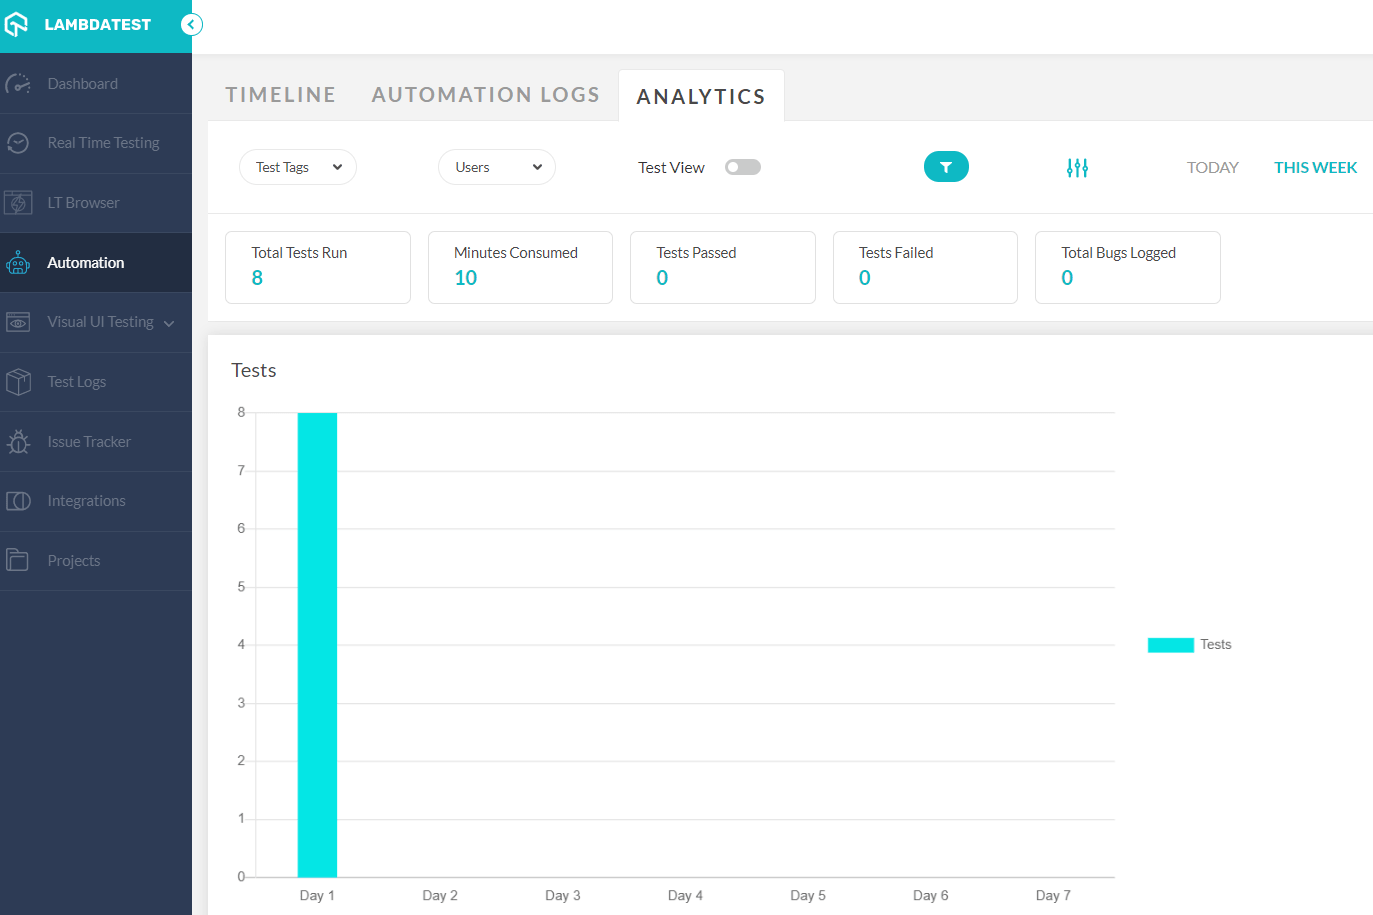Switch to the Timeline tab
The height and width of the screenshot is (915, 1373).
[x=280, y=95]
